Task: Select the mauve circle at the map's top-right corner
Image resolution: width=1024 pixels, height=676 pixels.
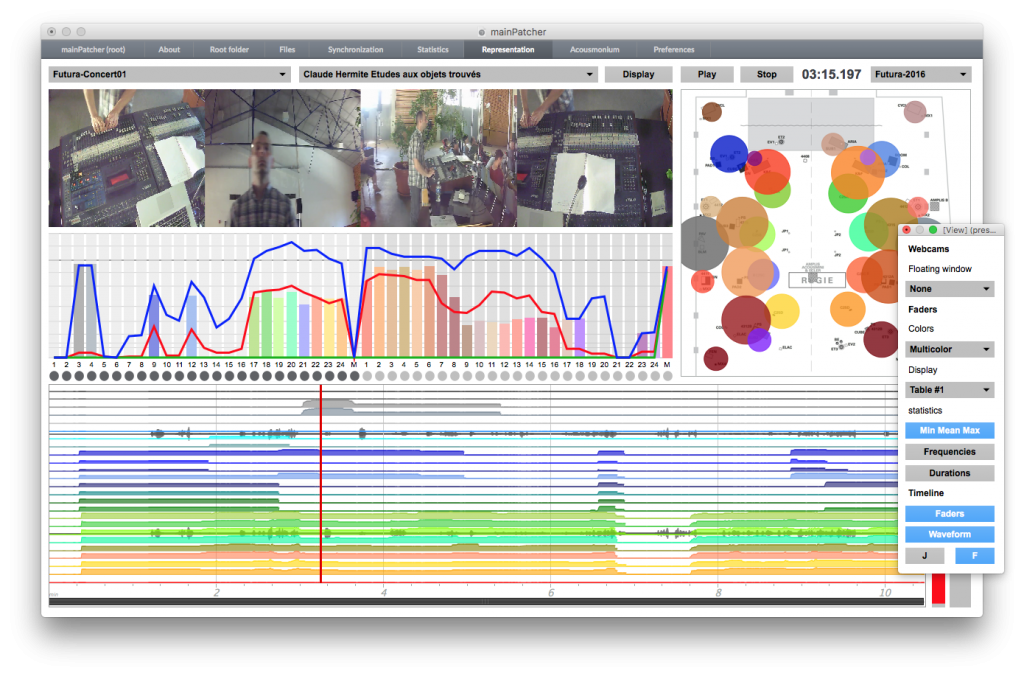Action: (x=915, y=112)
